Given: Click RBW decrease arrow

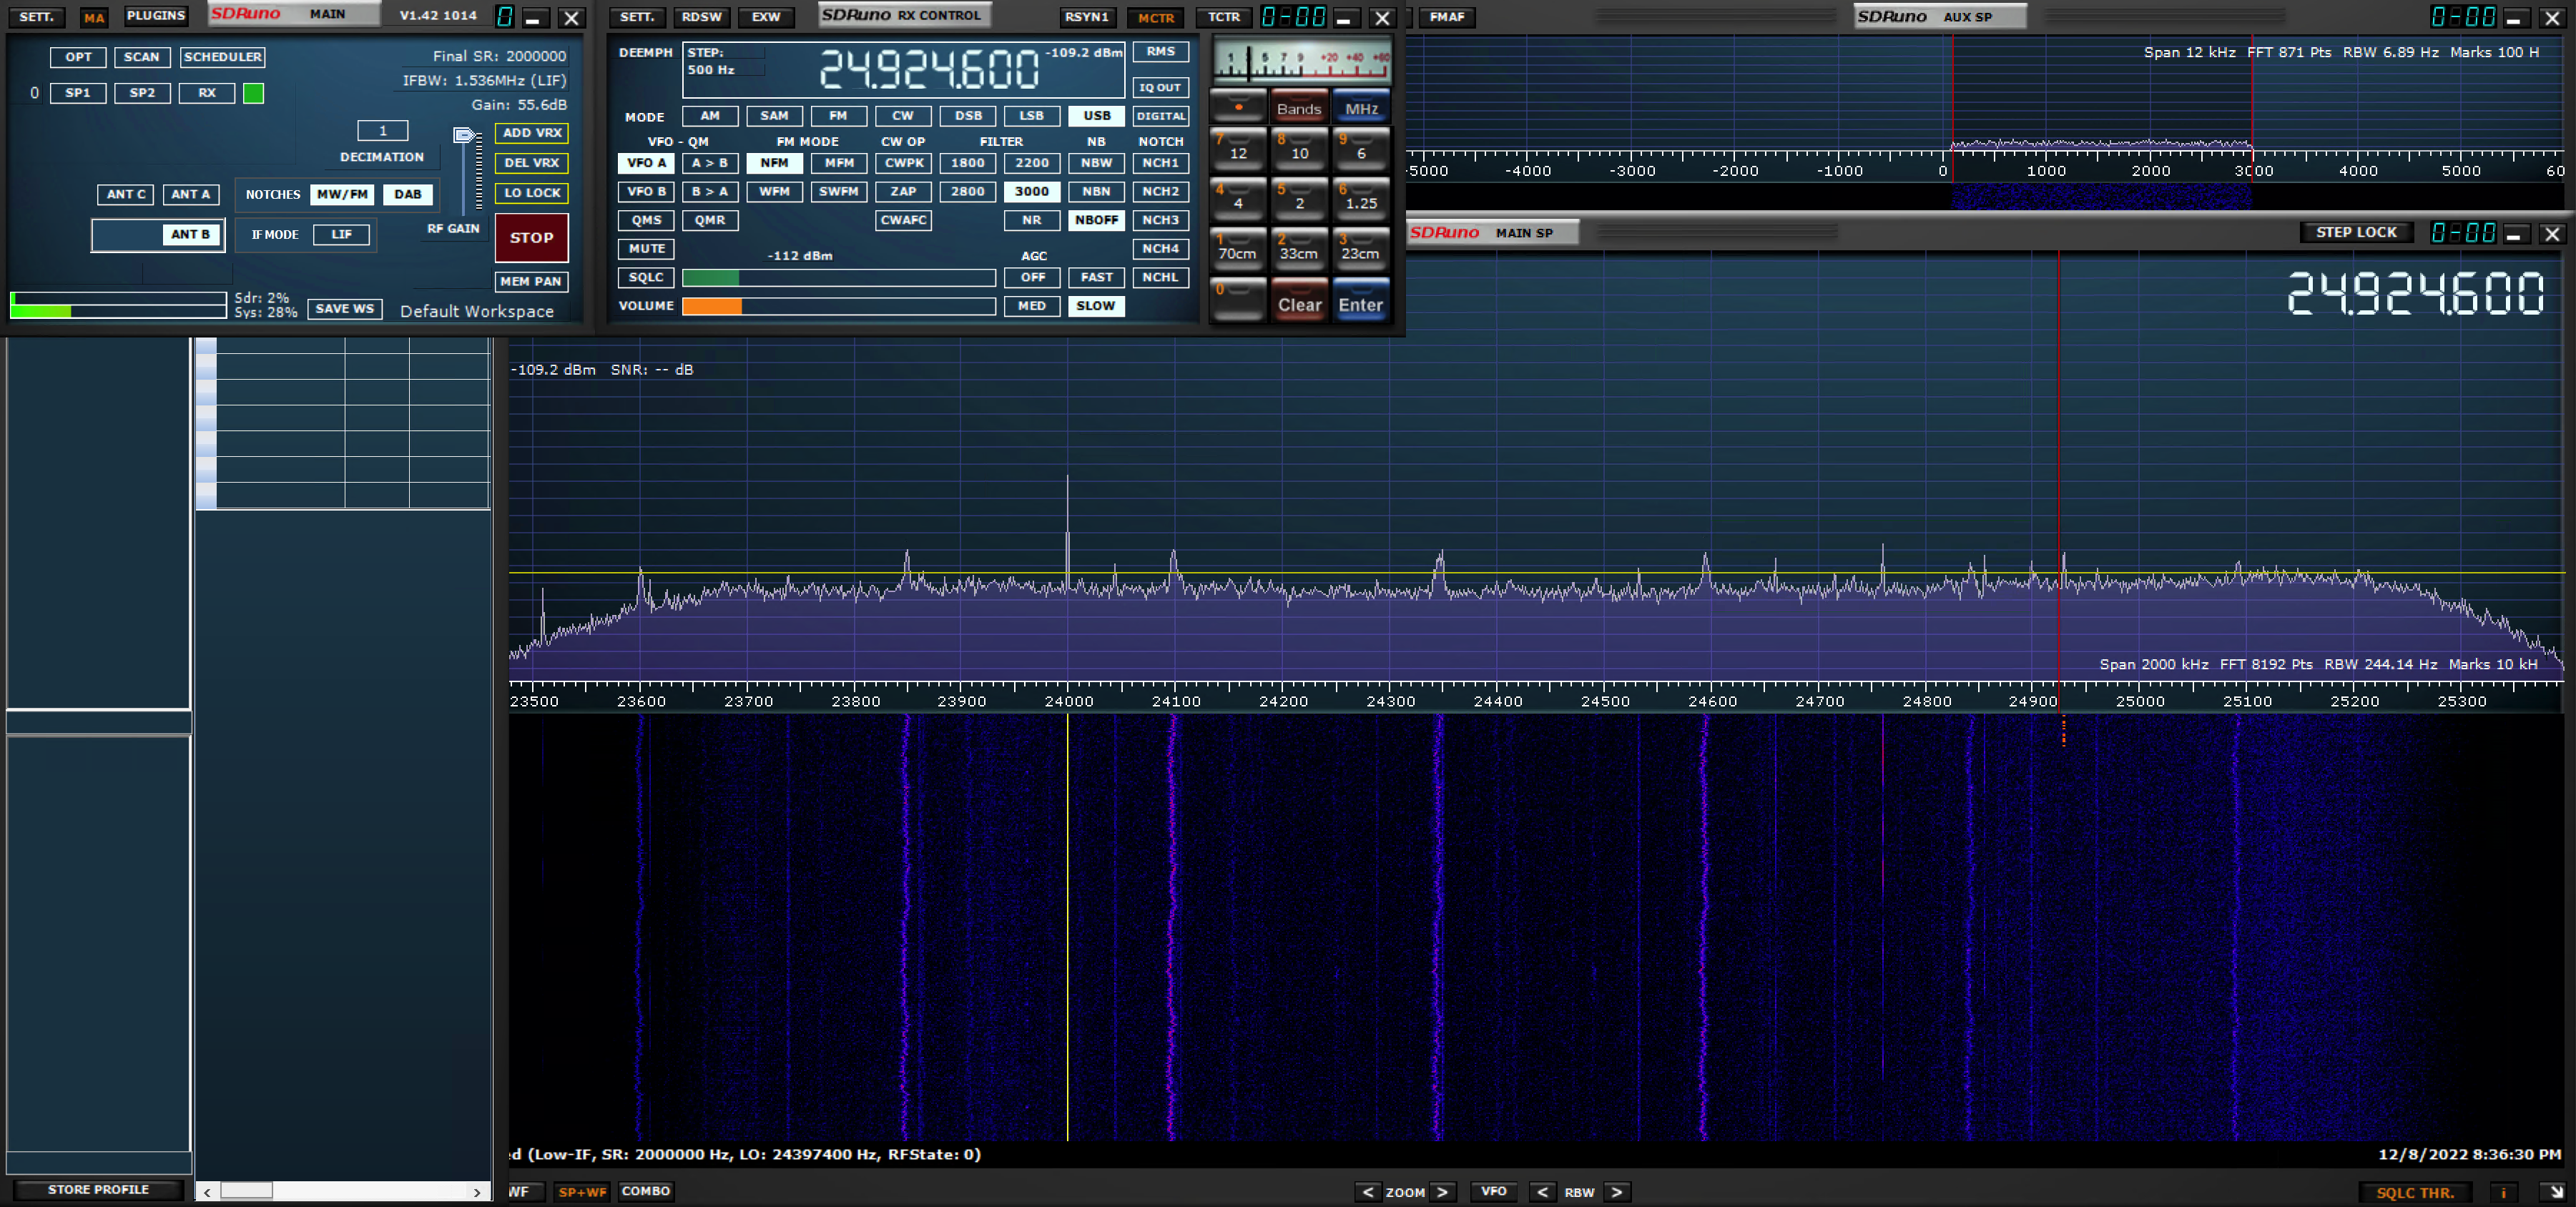Looking at the screenshot, I should click(1542, 1192).
